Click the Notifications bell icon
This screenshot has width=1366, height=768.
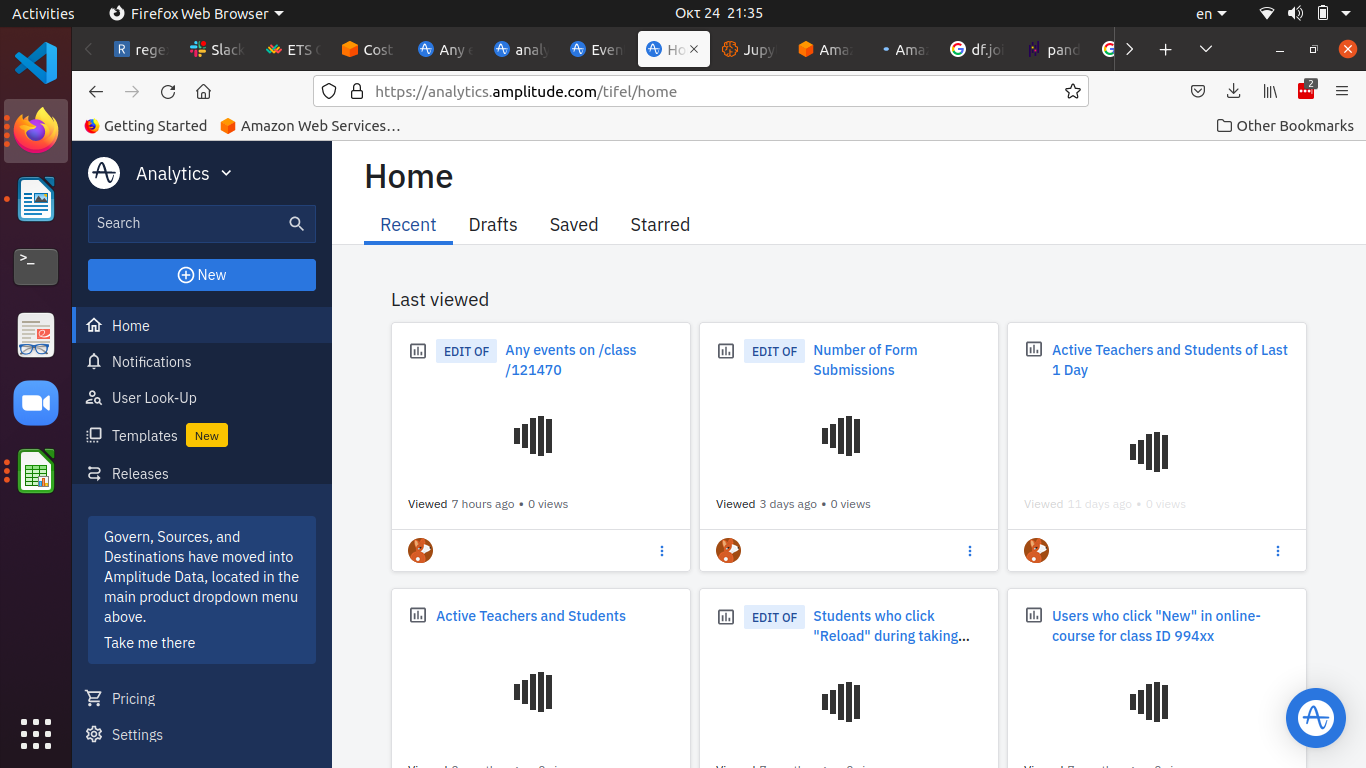click(x=94, y=361)
